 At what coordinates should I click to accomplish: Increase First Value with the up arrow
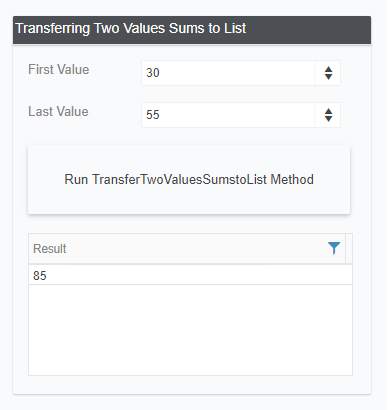(x=328, y=69)
